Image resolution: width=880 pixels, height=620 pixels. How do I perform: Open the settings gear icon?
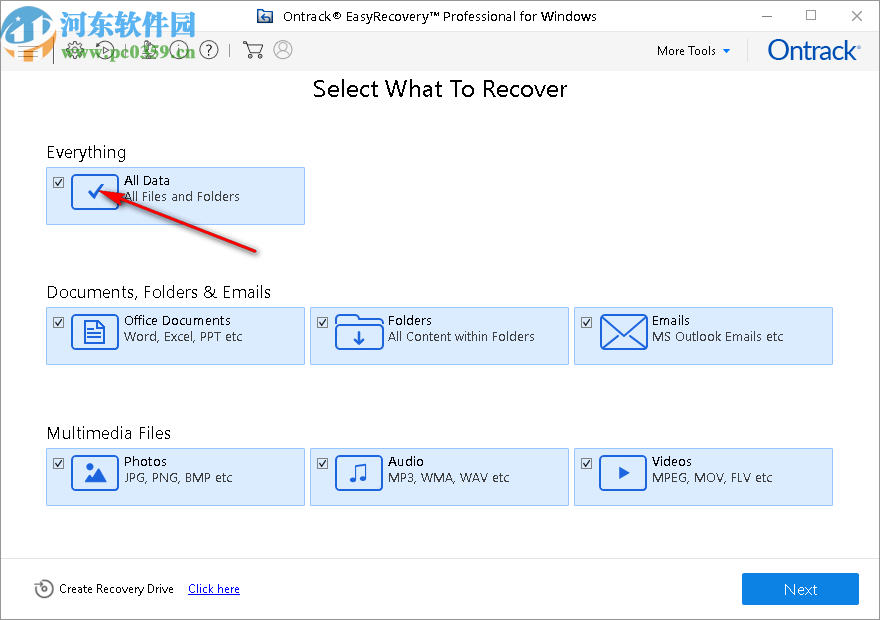pyautogui.click(x=74, y=50)
